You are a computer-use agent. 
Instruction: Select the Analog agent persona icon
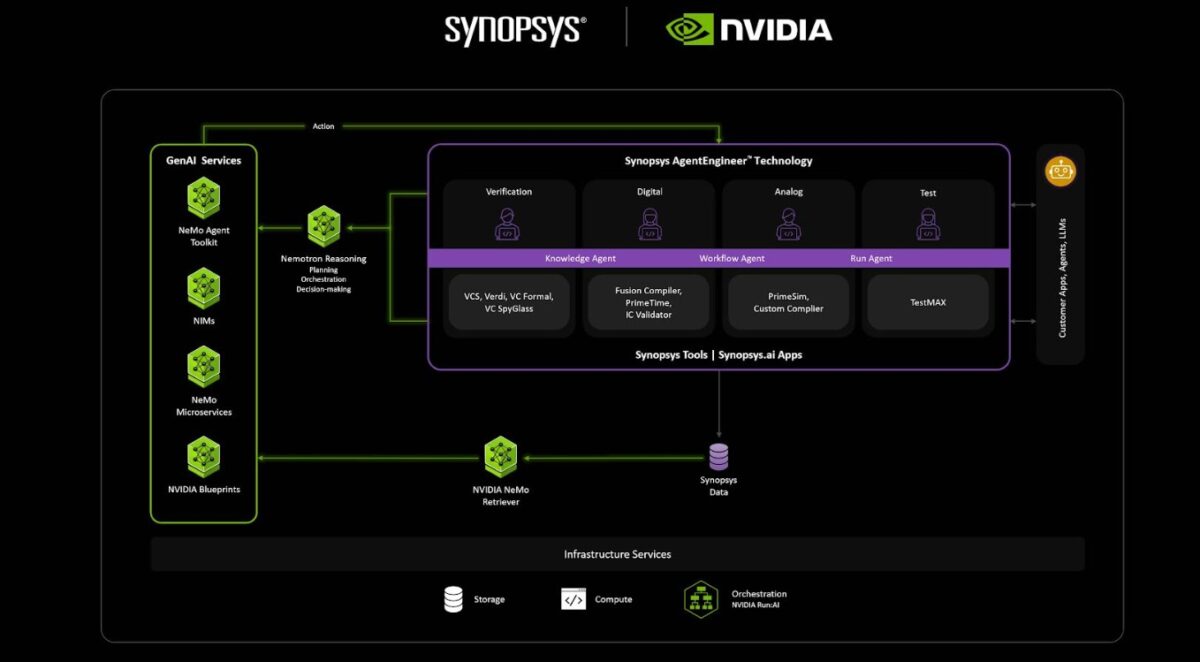[788, 225]
